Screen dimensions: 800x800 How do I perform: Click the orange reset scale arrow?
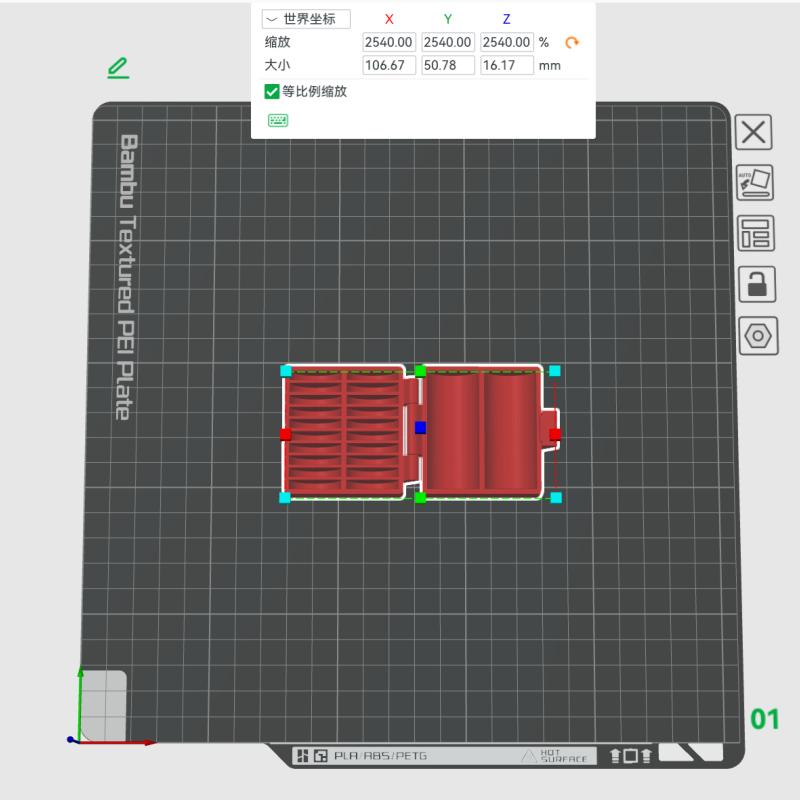(x=572, y=42)
